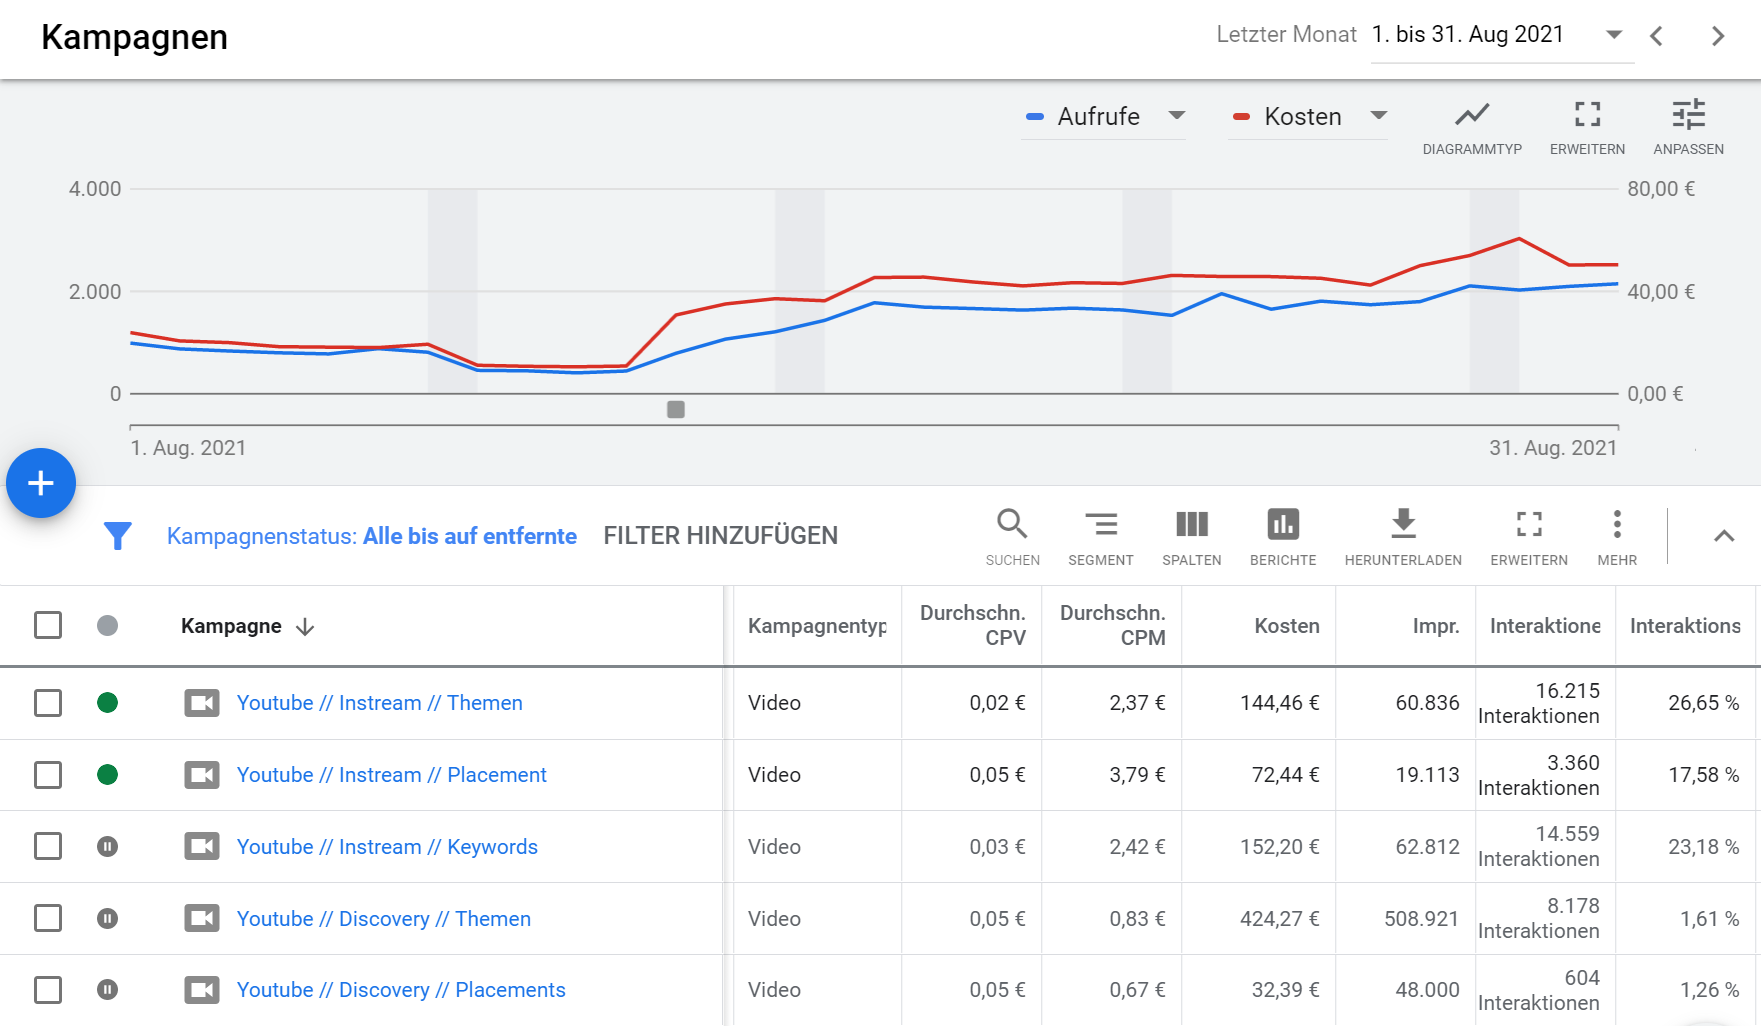The height and width of the screenshot is (1026, 1761).
Task: Open the date range dropdown 1. bis 31. Aug 2021
Action: point(1502,35)
